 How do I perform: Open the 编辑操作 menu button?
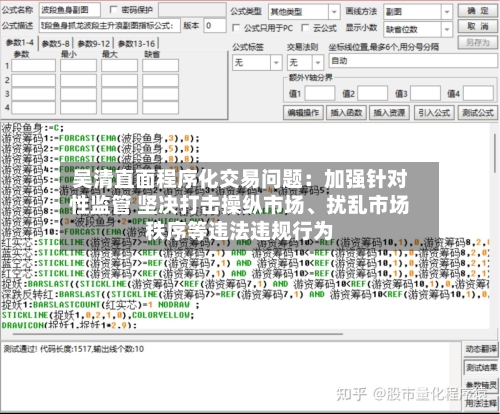303,113
